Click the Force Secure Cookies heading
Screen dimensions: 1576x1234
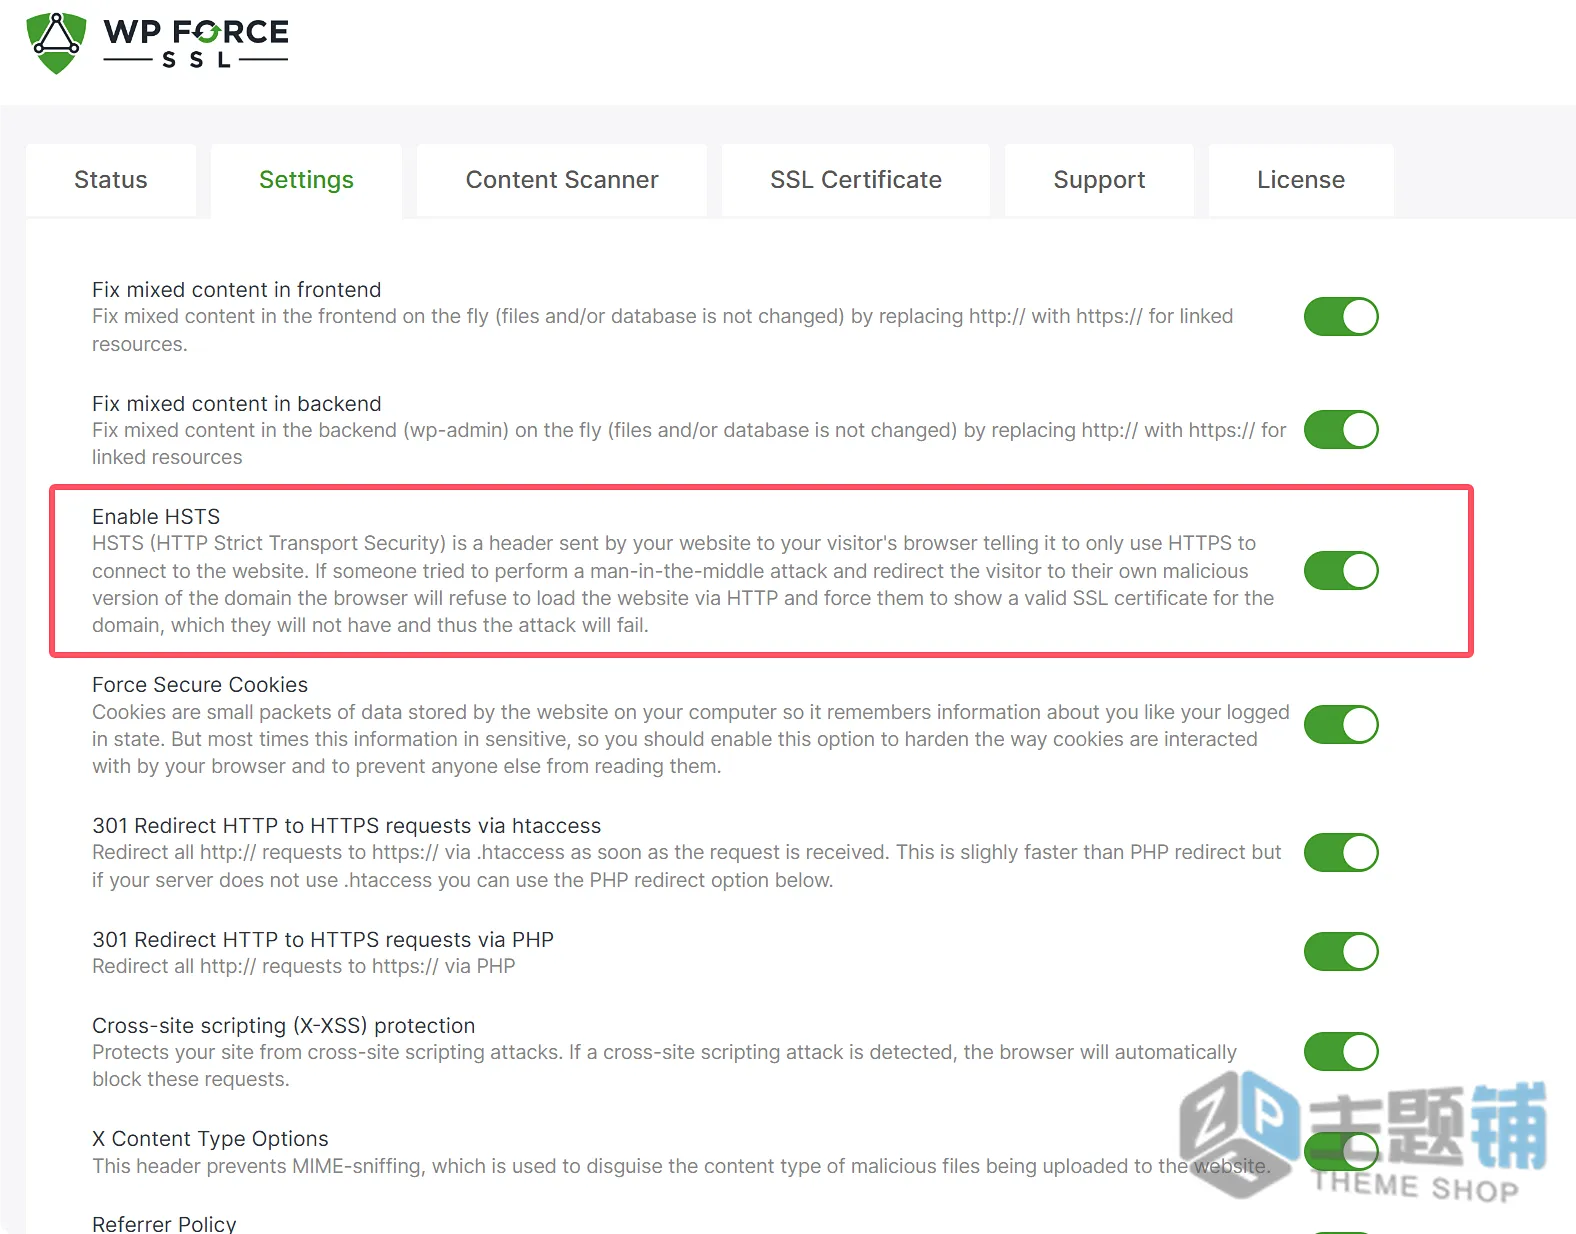click(x=200, y=685)
